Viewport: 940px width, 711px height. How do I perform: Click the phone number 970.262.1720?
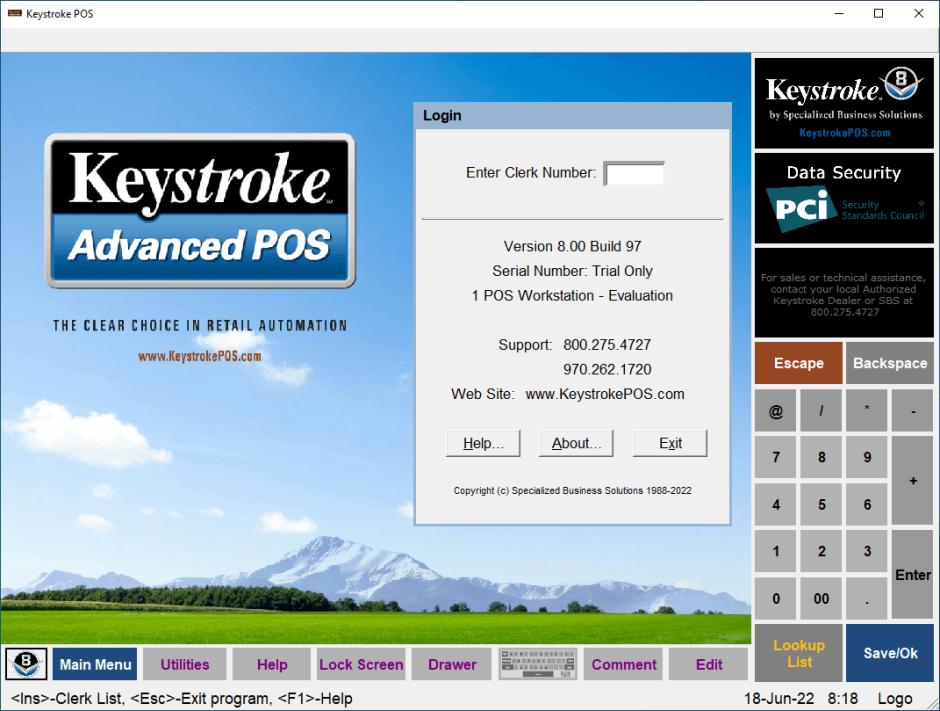[607, 369]
